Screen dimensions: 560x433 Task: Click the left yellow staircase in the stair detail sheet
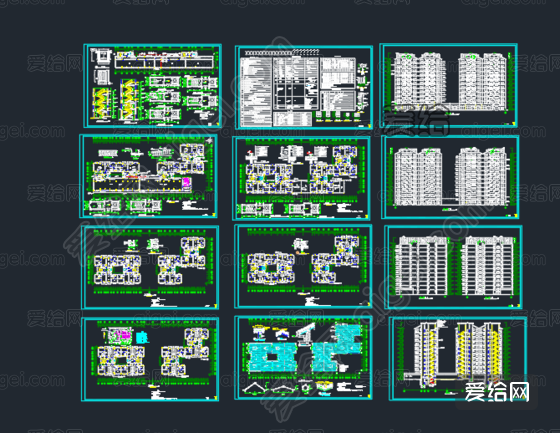pos(101,103)
